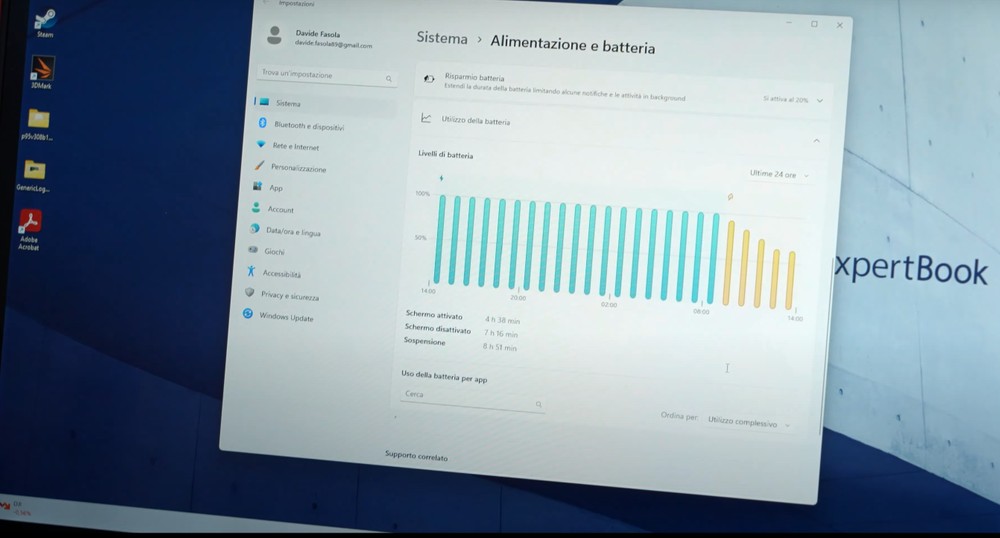Open the 3DMark desktop shortcut
Screen dimensions: 1000x538
(42, 72)
